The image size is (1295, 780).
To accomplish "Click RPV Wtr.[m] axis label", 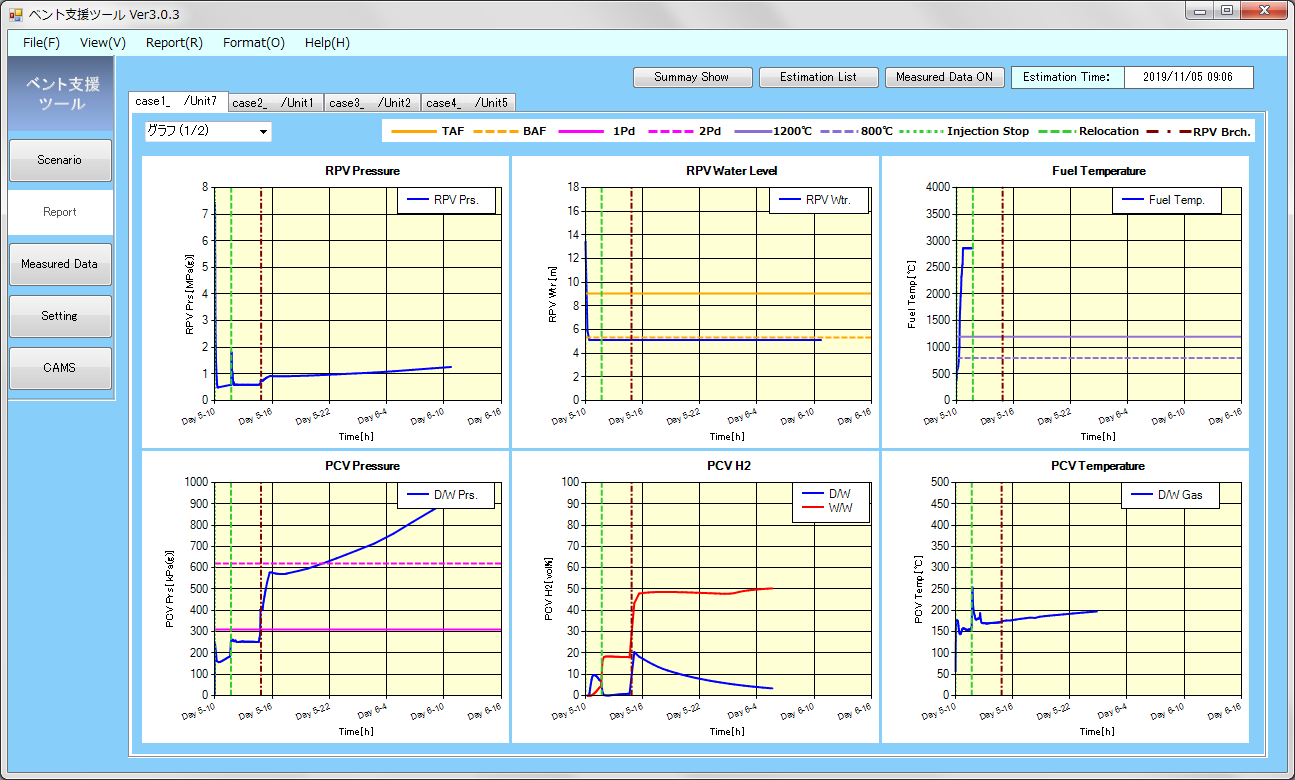I will point(551,294).
